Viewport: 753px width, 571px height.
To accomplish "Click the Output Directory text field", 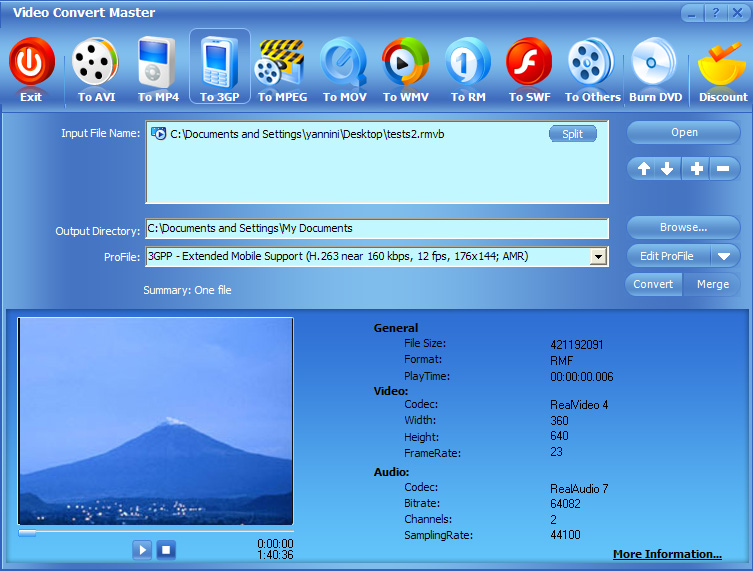I will coord(377,228).
